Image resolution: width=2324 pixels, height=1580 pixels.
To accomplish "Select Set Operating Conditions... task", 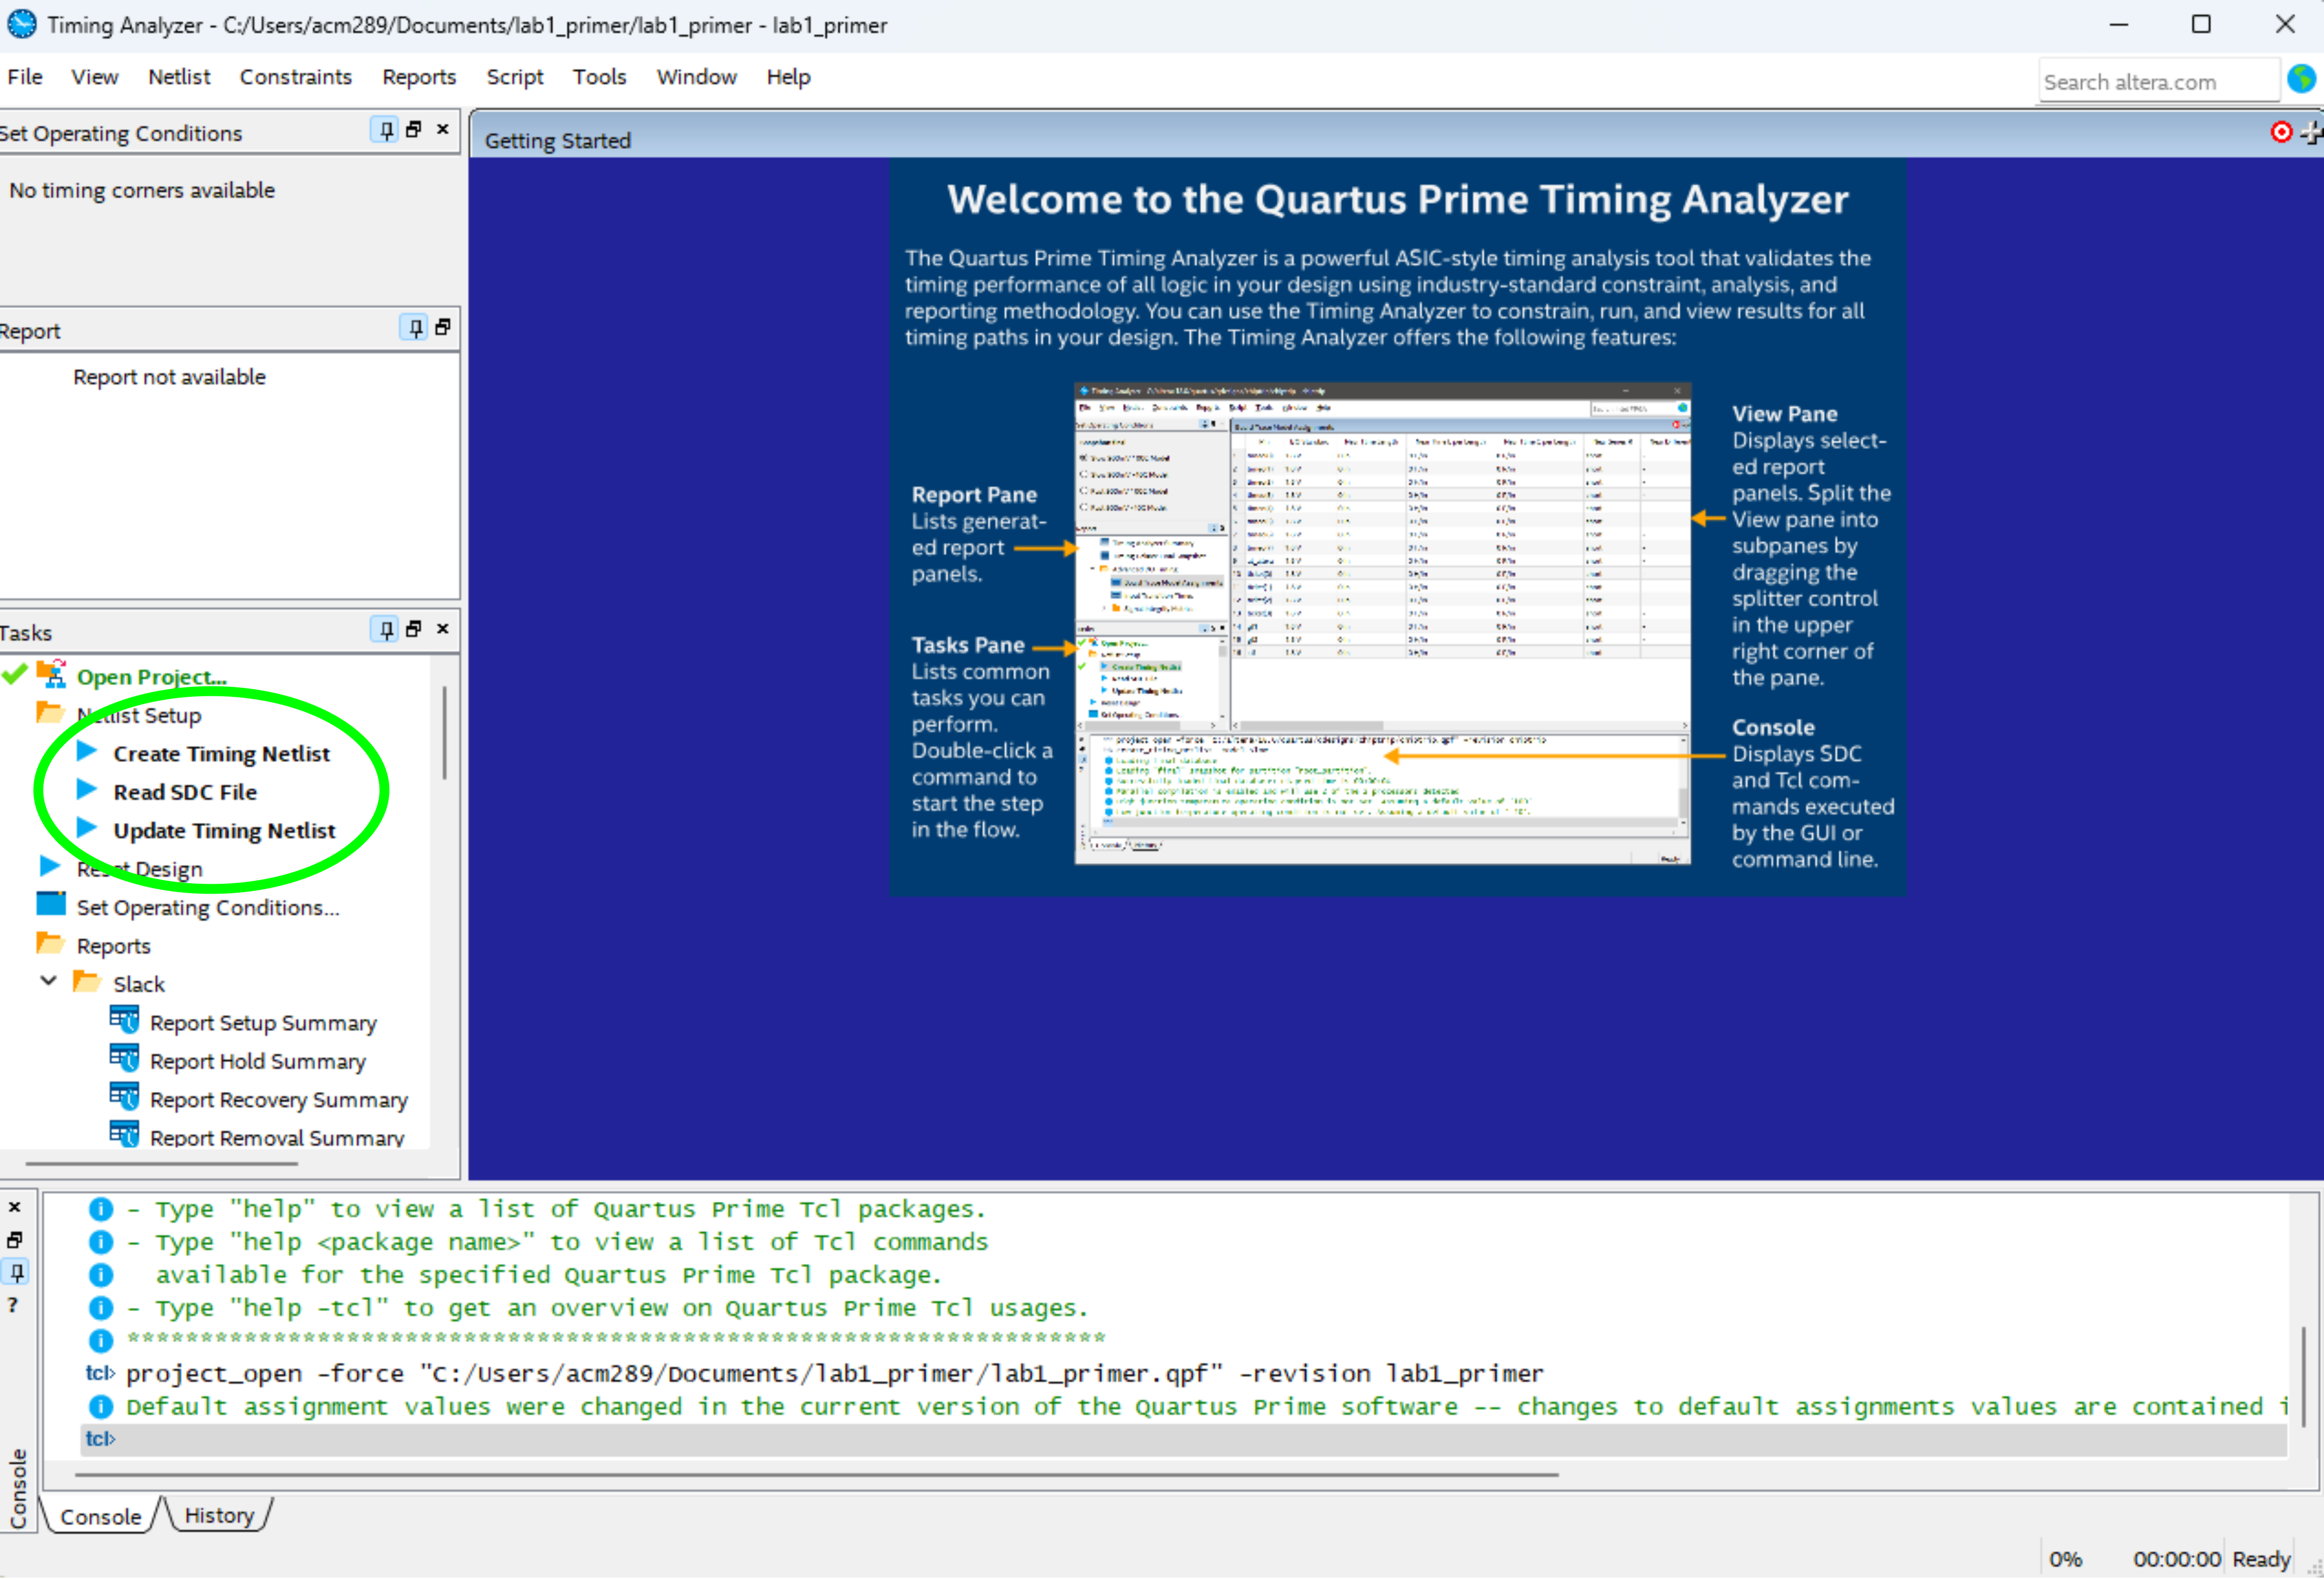I will pos(208,908).
